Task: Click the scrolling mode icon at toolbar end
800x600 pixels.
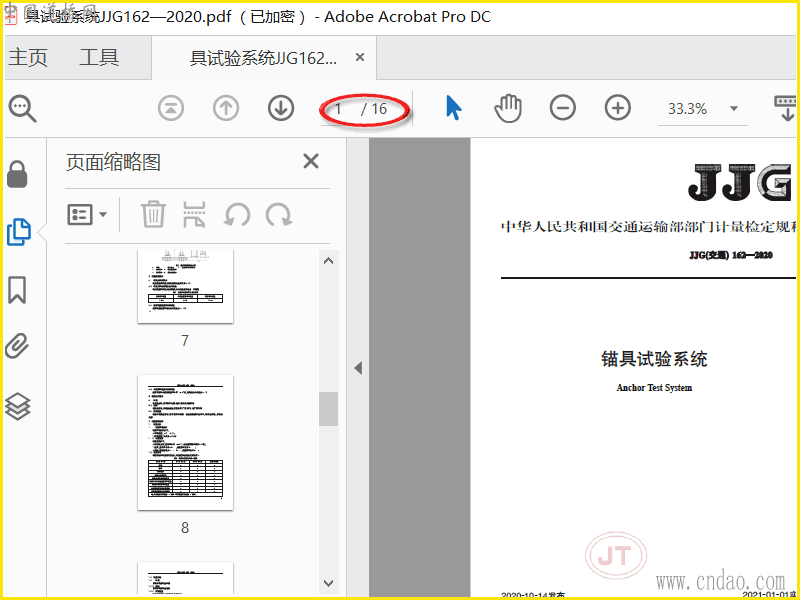Action: point(786,108)
